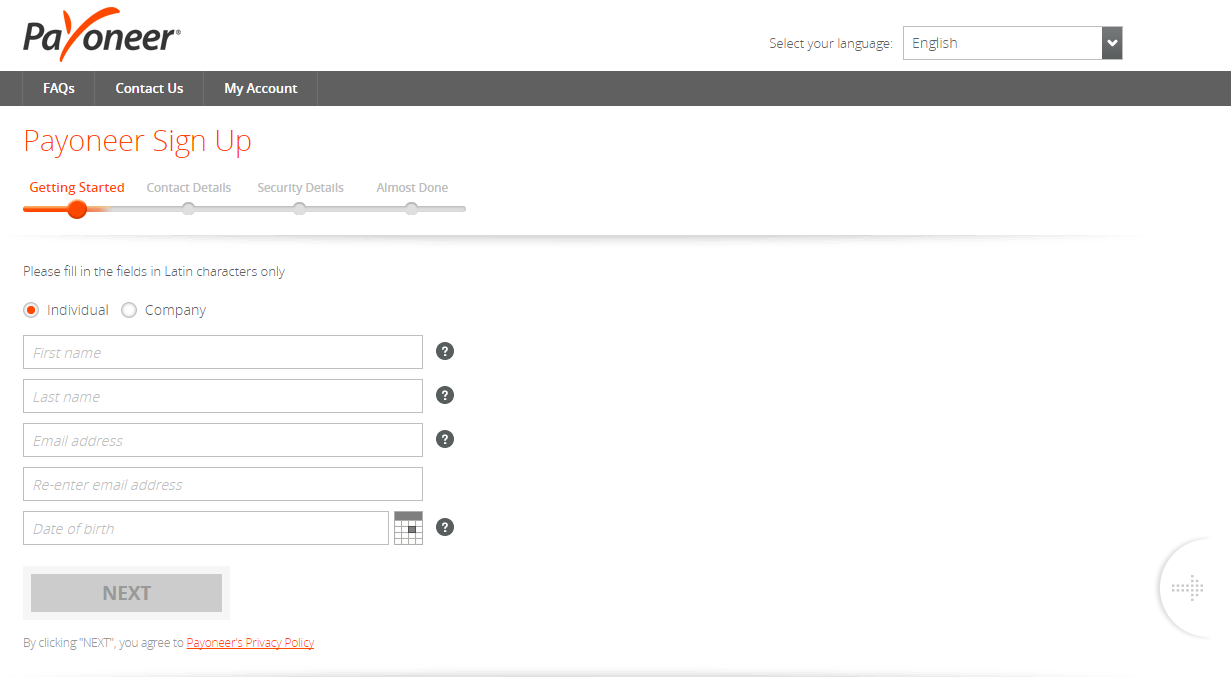Click the dotted arrow side-panel icon
Image resolution: width=1231 pixels, height=677 pixels.
tap(1188, 588)
